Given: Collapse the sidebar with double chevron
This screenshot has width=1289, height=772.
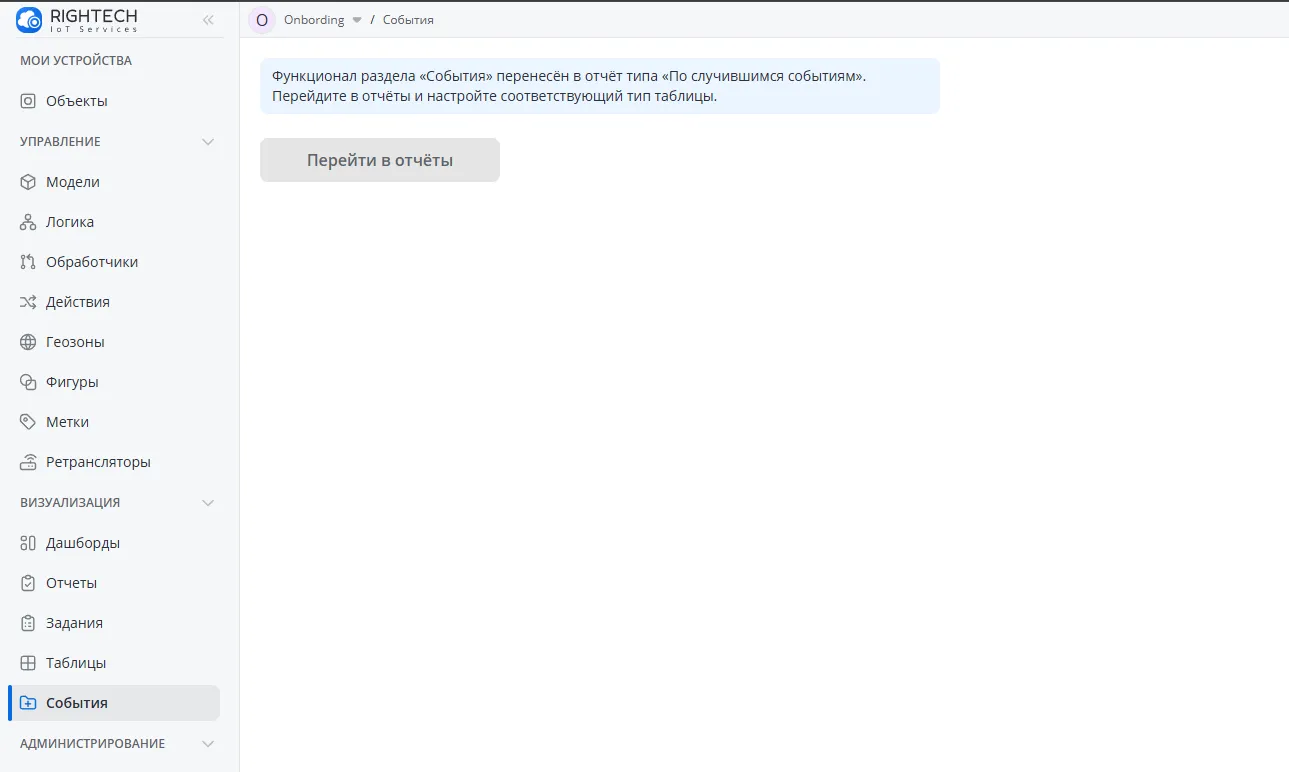Looking at the screenshot, I should coord(208,20).
